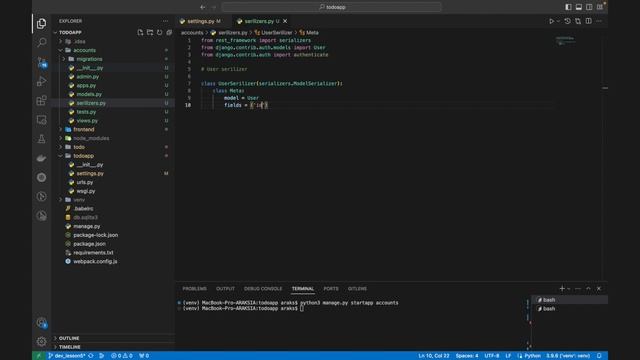640x360 pixels.
Task: Click the New File icon in explorer
Action: [x=140, y=32]
